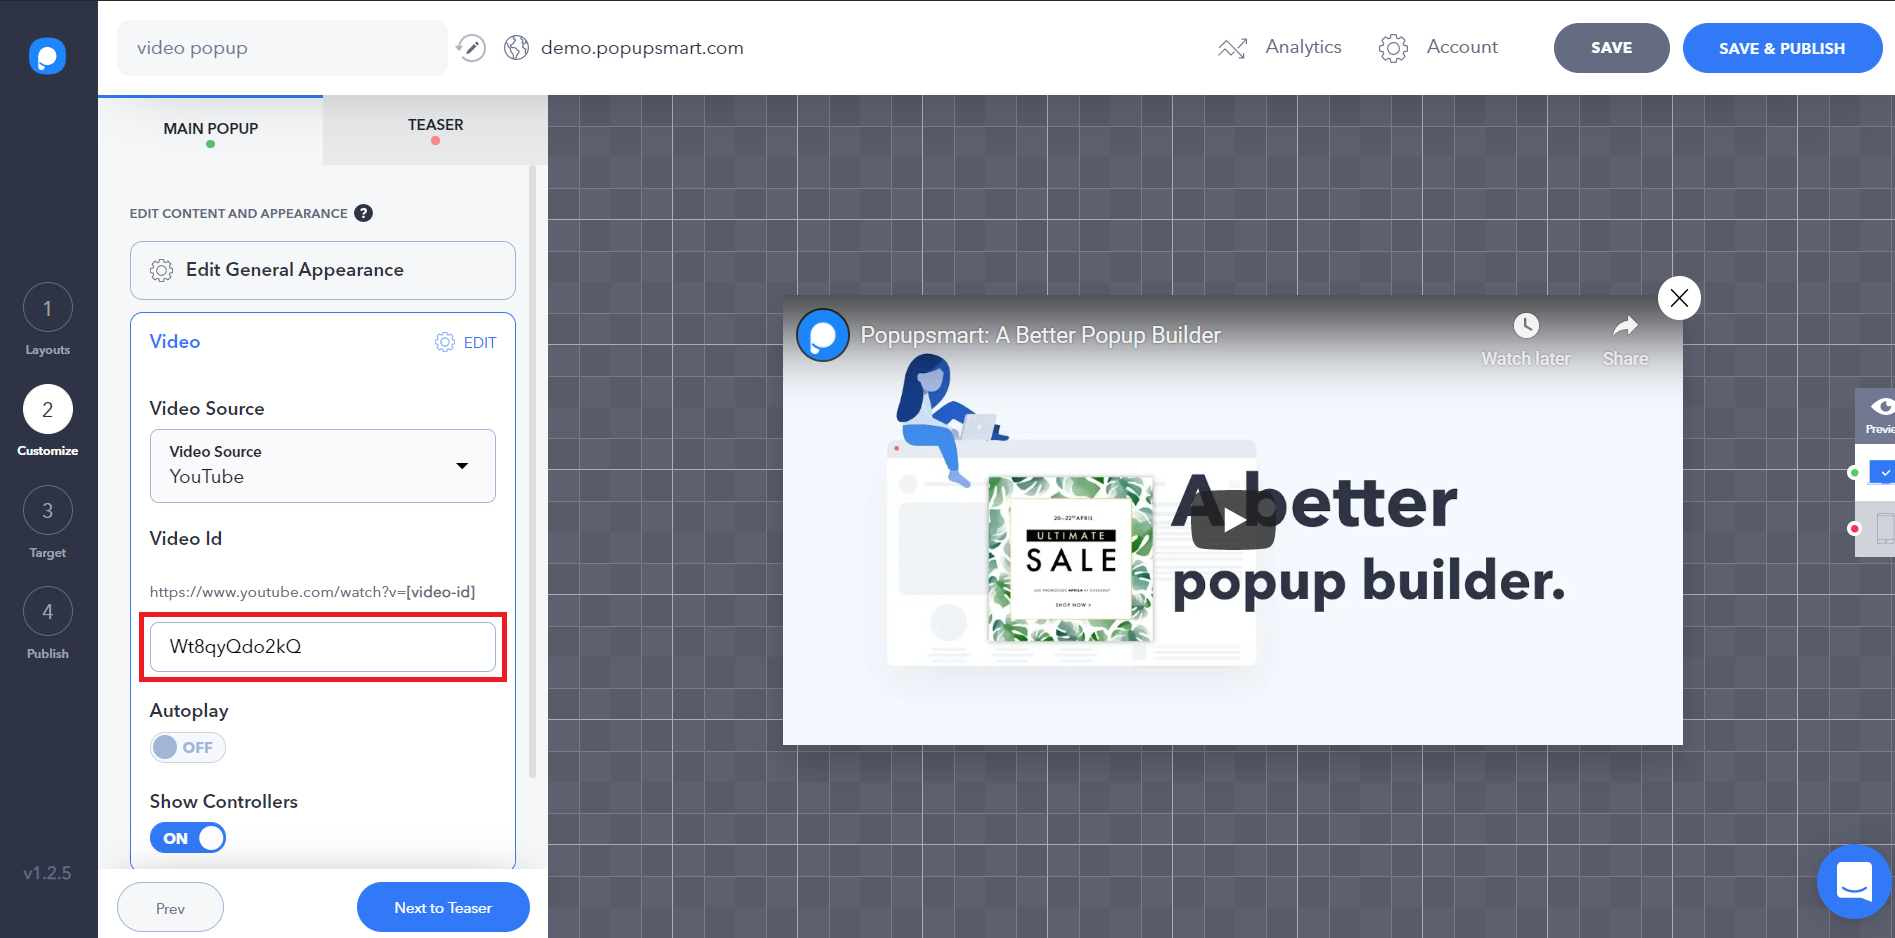Image resolution: width=1895 pixels, height=938 pixels.
Task: Open the Video Source dropdown
Action: (323, 466)
